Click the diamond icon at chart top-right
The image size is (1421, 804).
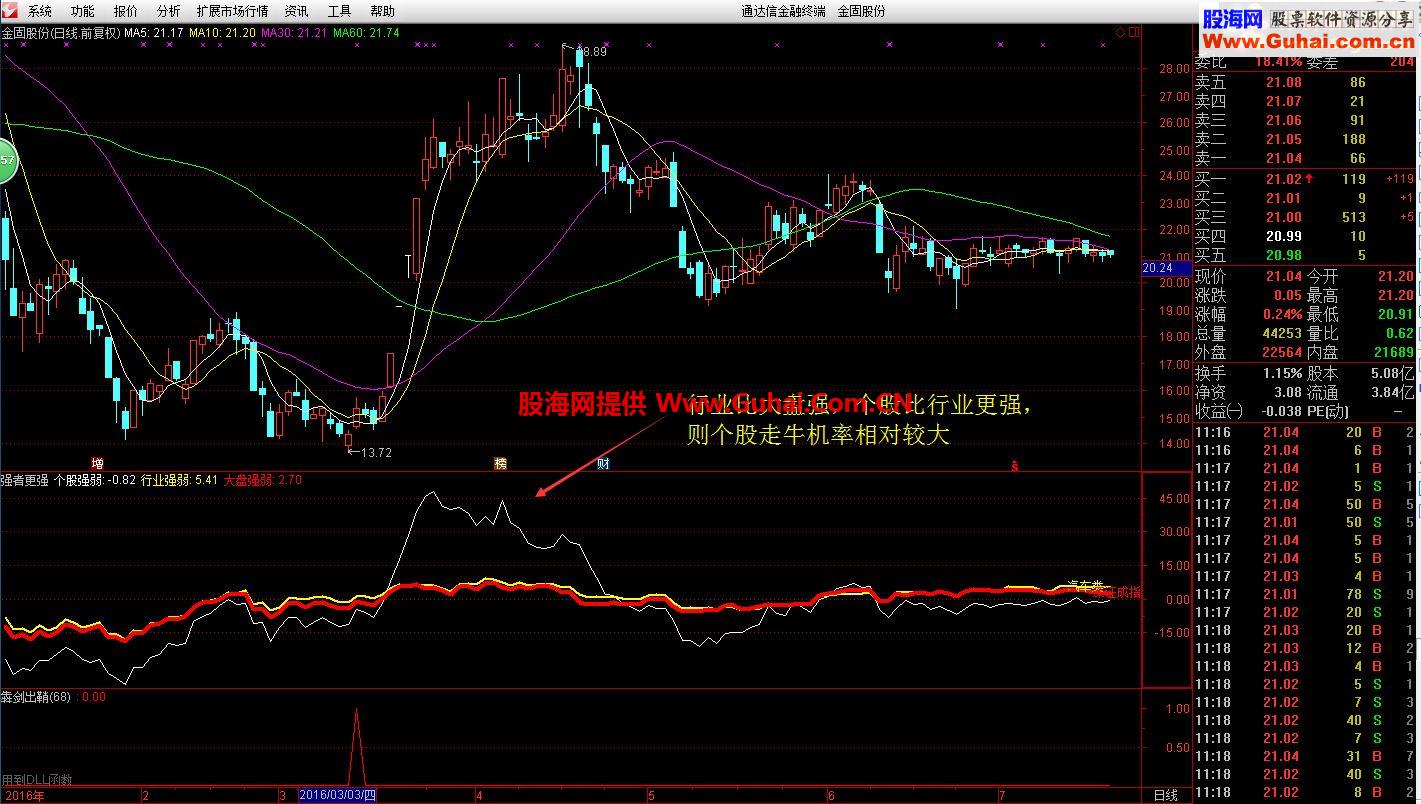coord(1119,32)
